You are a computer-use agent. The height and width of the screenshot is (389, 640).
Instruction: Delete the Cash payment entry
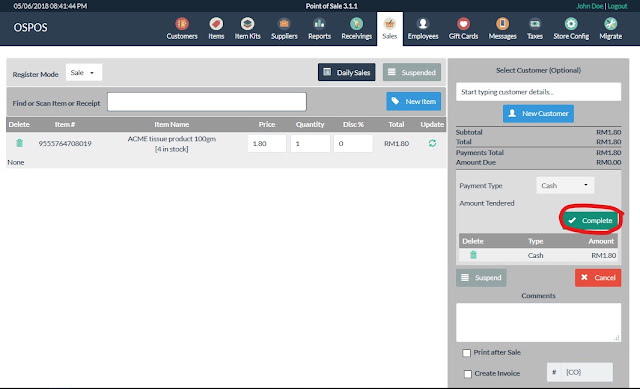[x=473, y=255]
